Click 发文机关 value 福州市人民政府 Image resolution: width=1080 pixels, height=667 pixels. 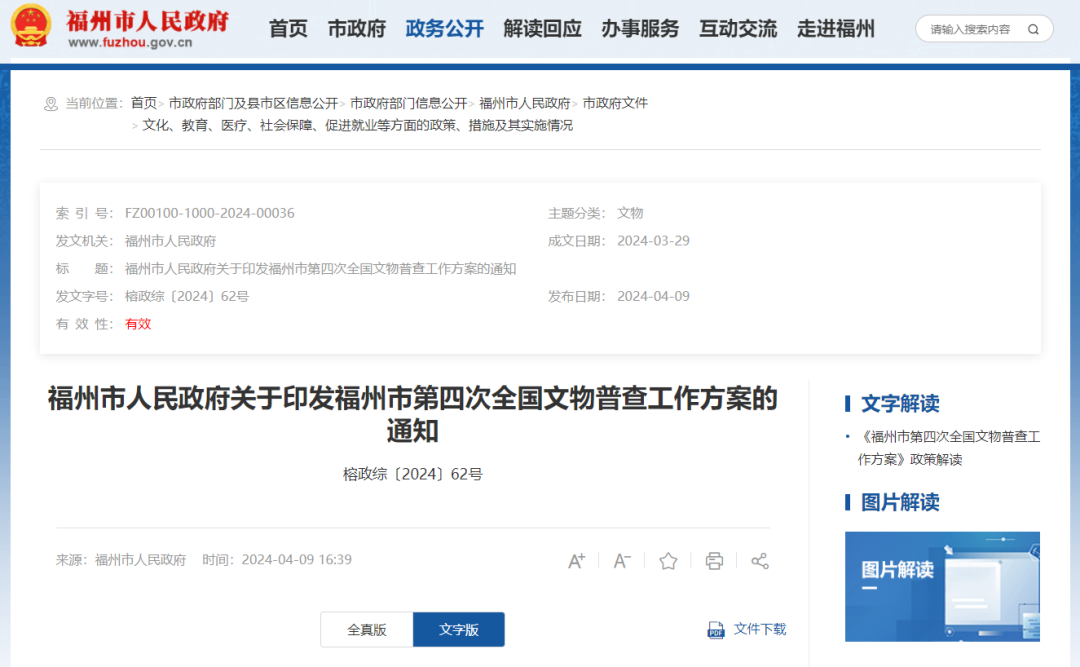[x=171, y=241]
